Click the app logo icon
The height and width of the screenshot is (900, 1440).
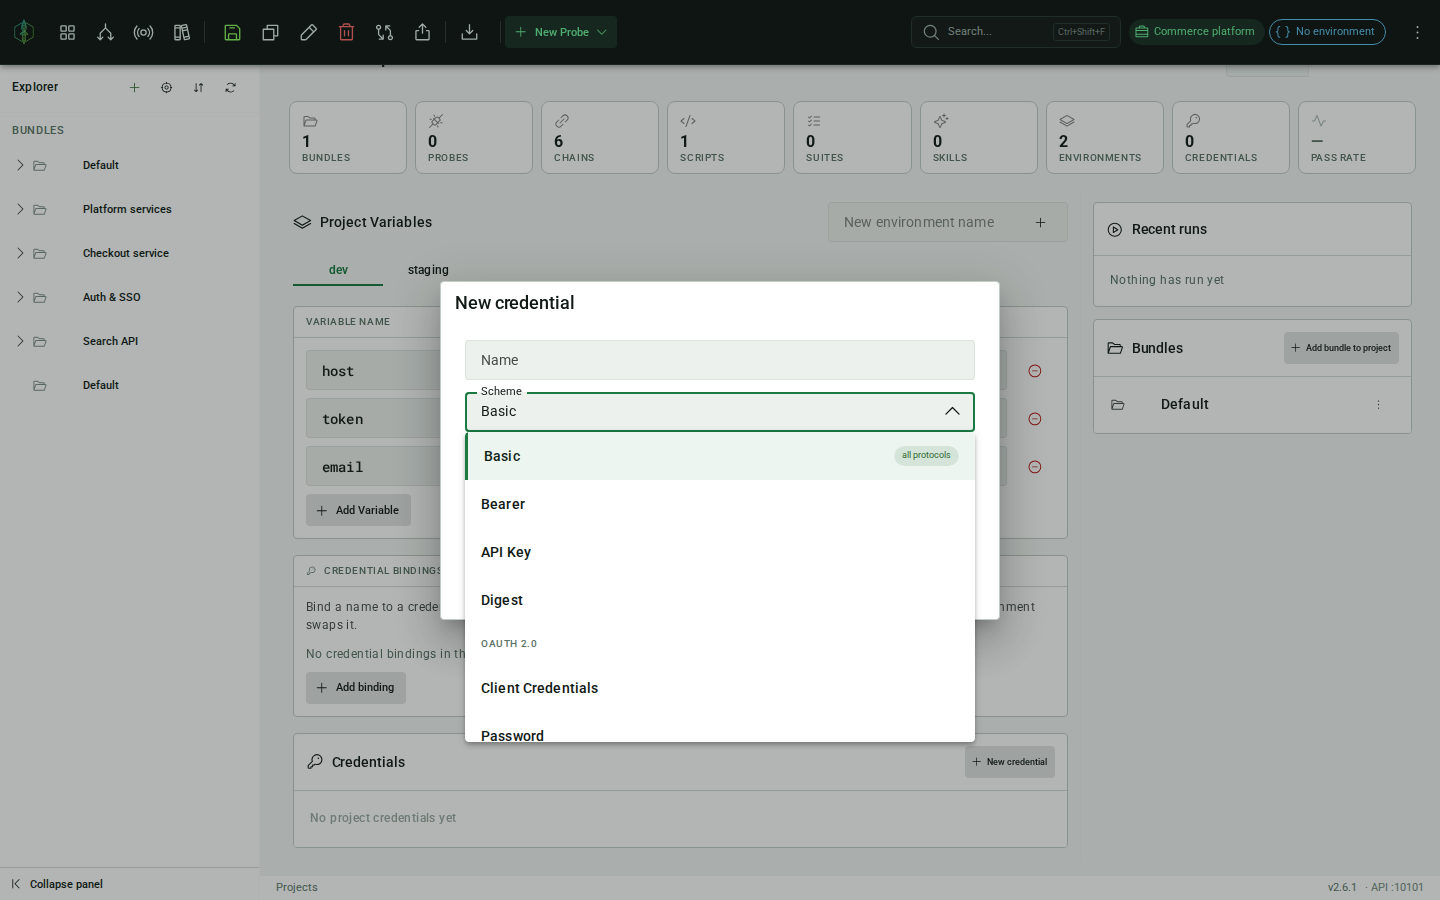[x=24, y=32]
